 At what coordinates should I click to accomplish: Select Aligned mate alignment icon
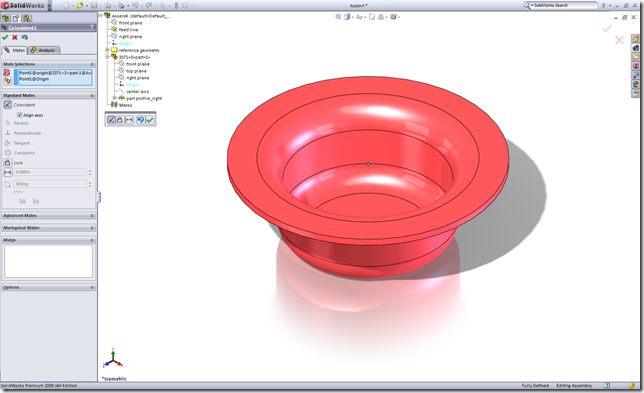[x=22, y=201]
